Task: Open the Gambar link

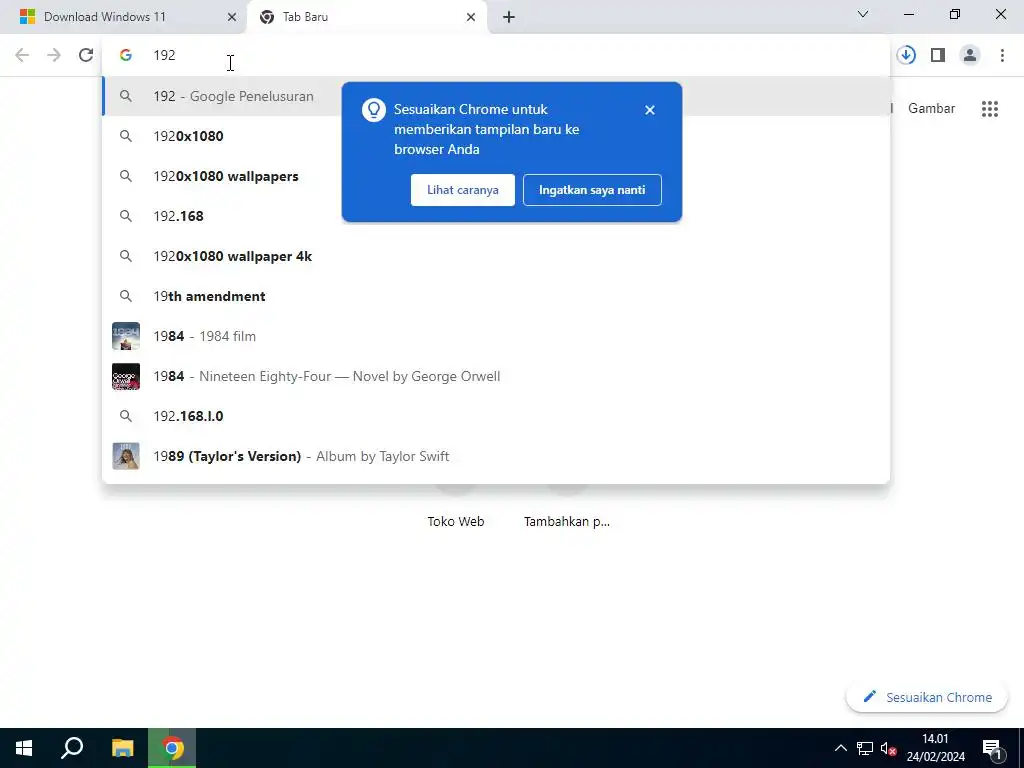Action: click(x=931, y=108)
